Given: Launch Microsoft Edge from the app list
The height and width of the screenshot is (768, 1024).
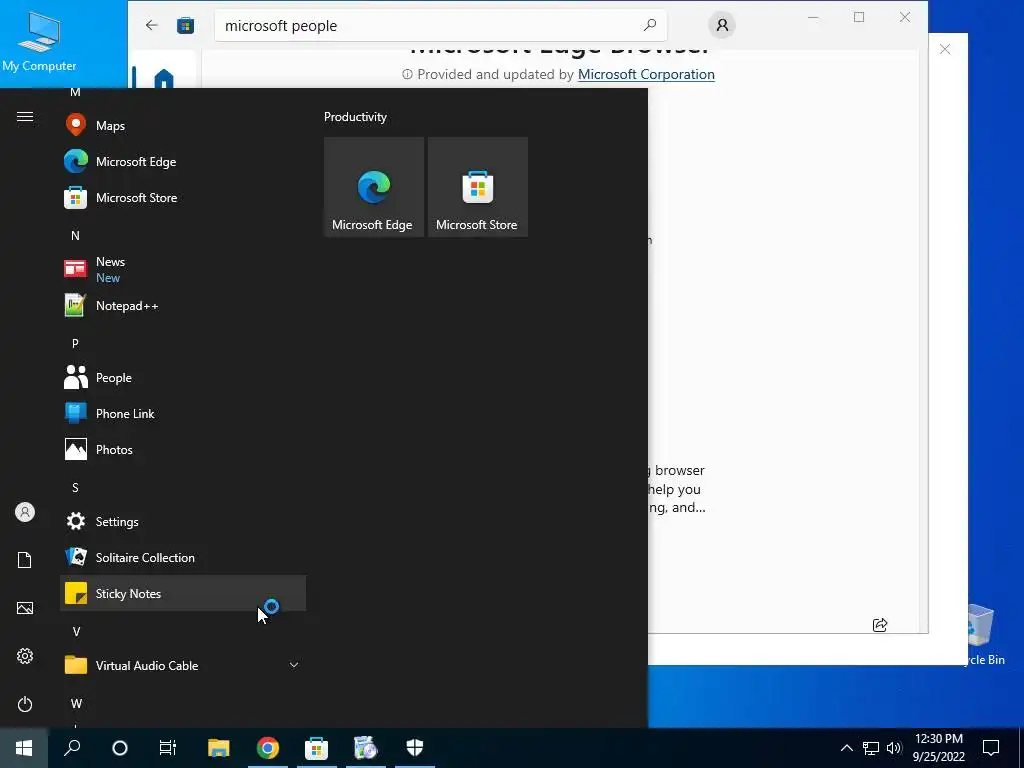Looking at the screenshot, I should (183, 161).
